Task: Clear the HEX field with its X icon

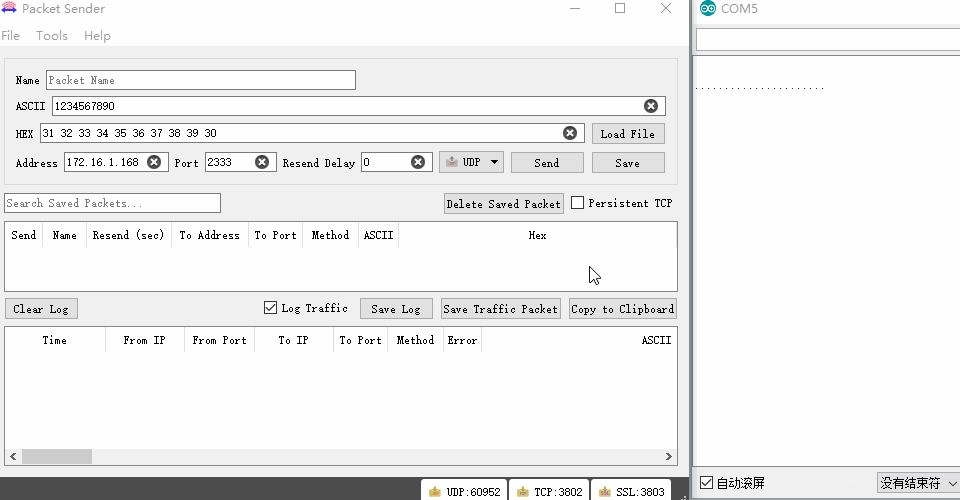Action: (x=570, y=133)
